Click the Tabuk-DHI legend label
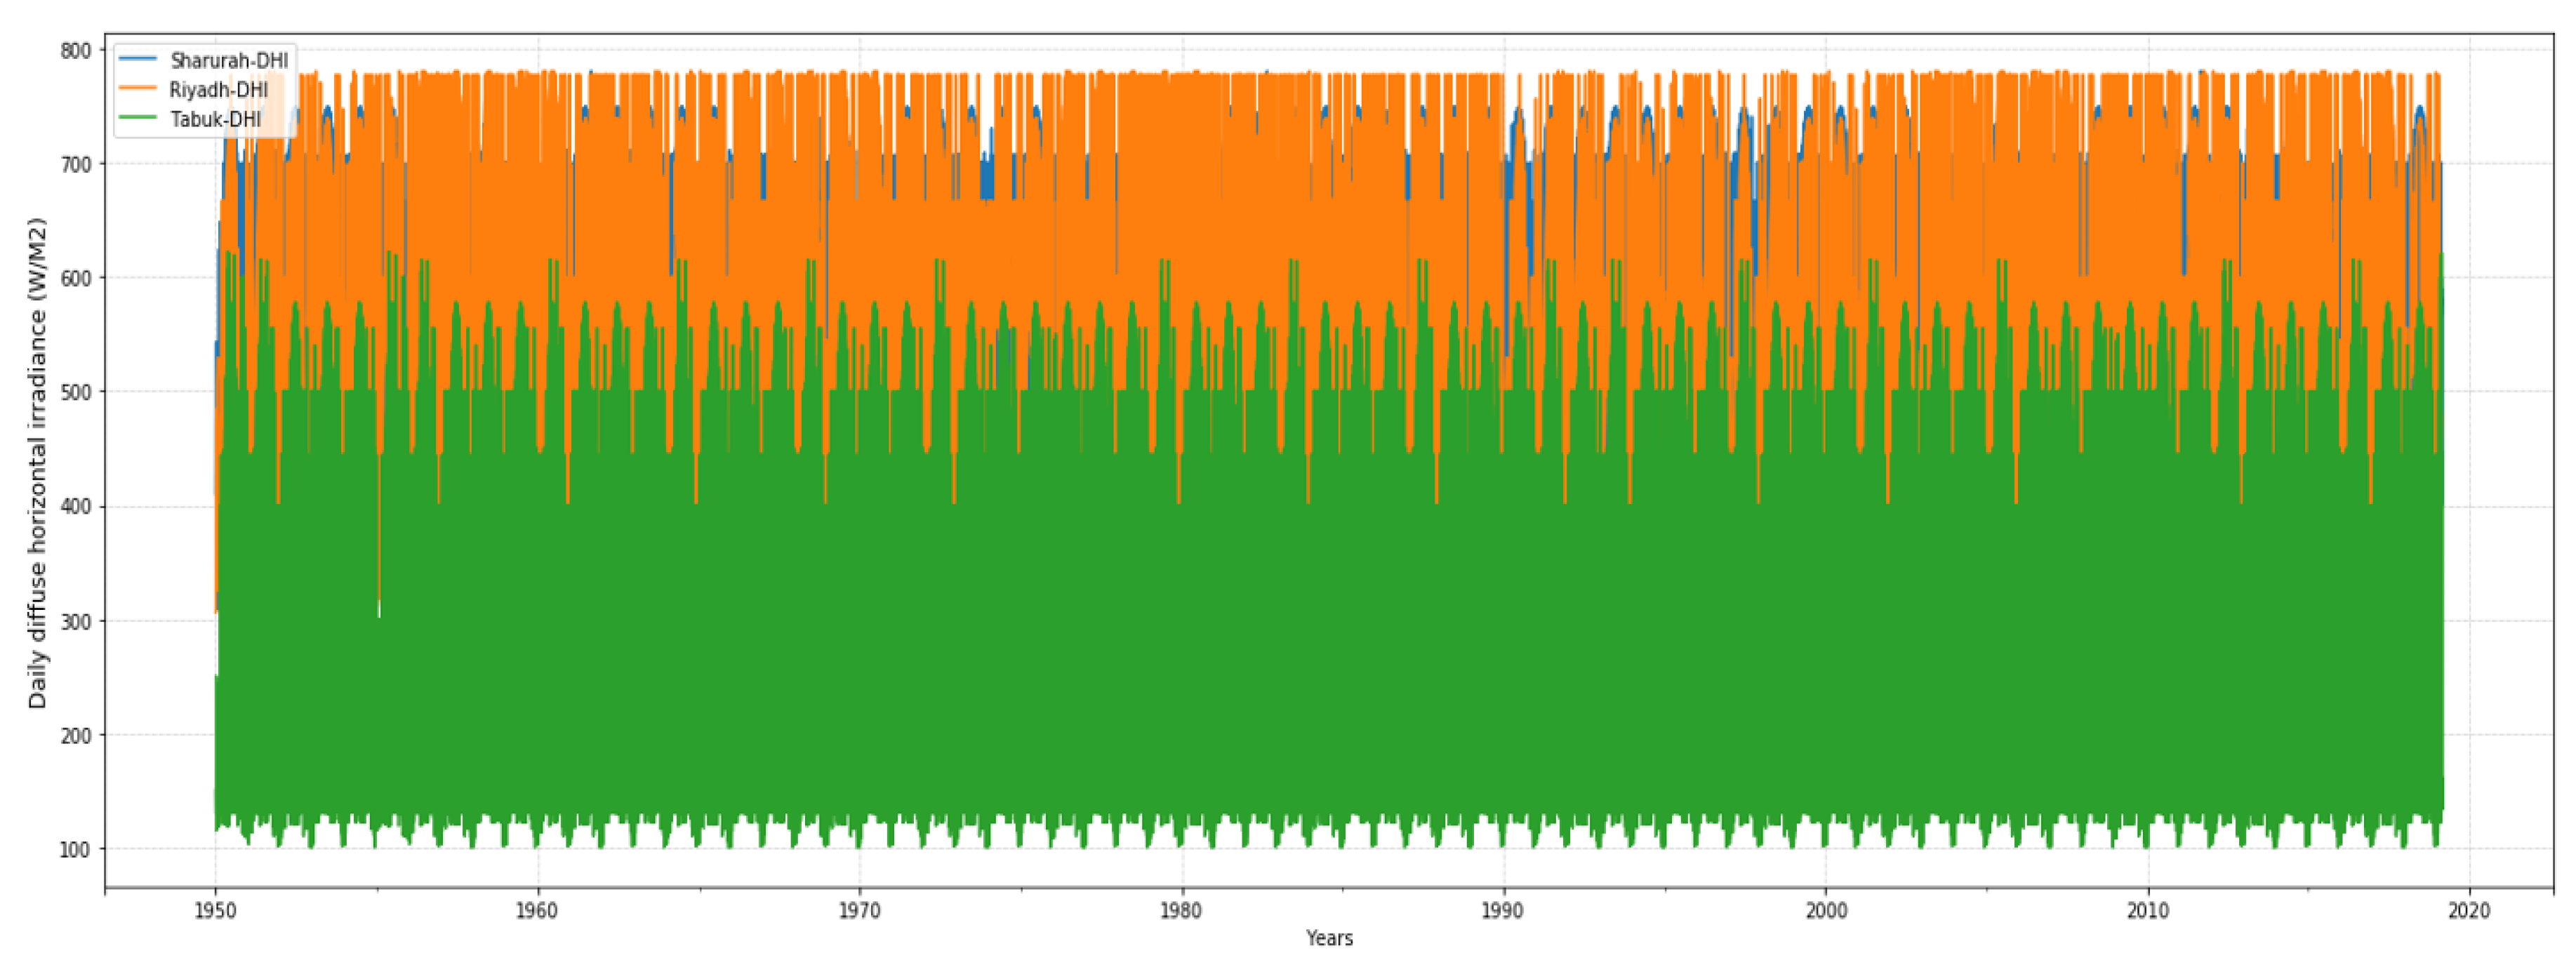 [215, 119]
